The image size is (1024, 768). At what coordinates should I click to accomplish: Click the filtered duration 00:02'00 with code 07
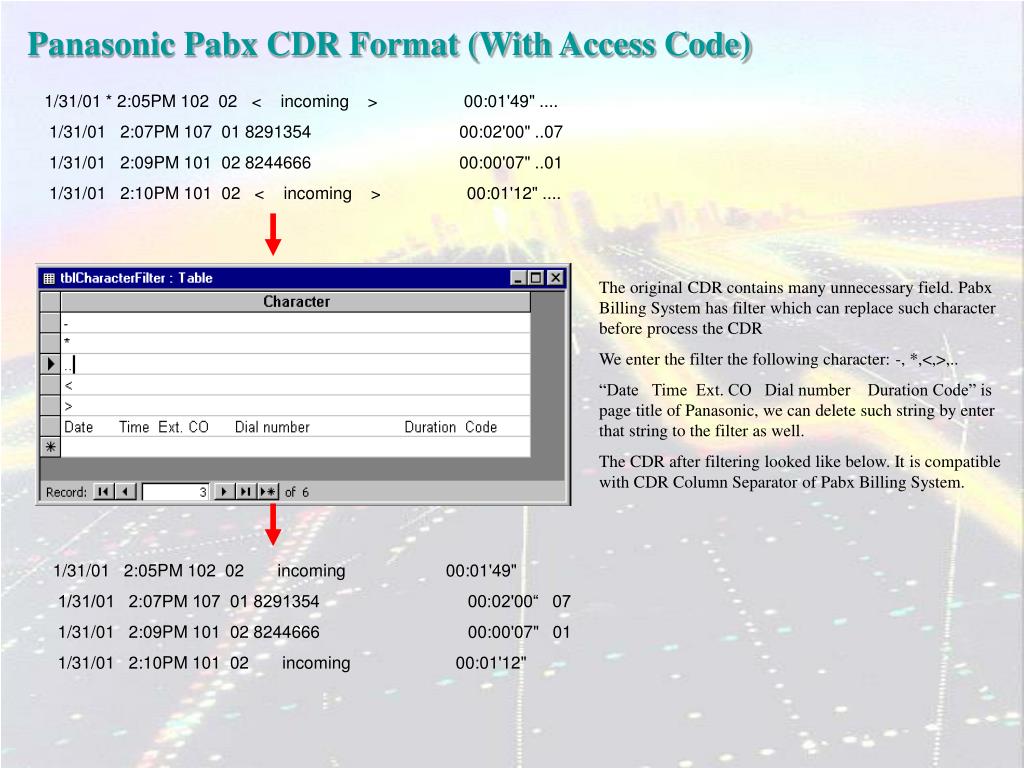[x=519, y=601]
